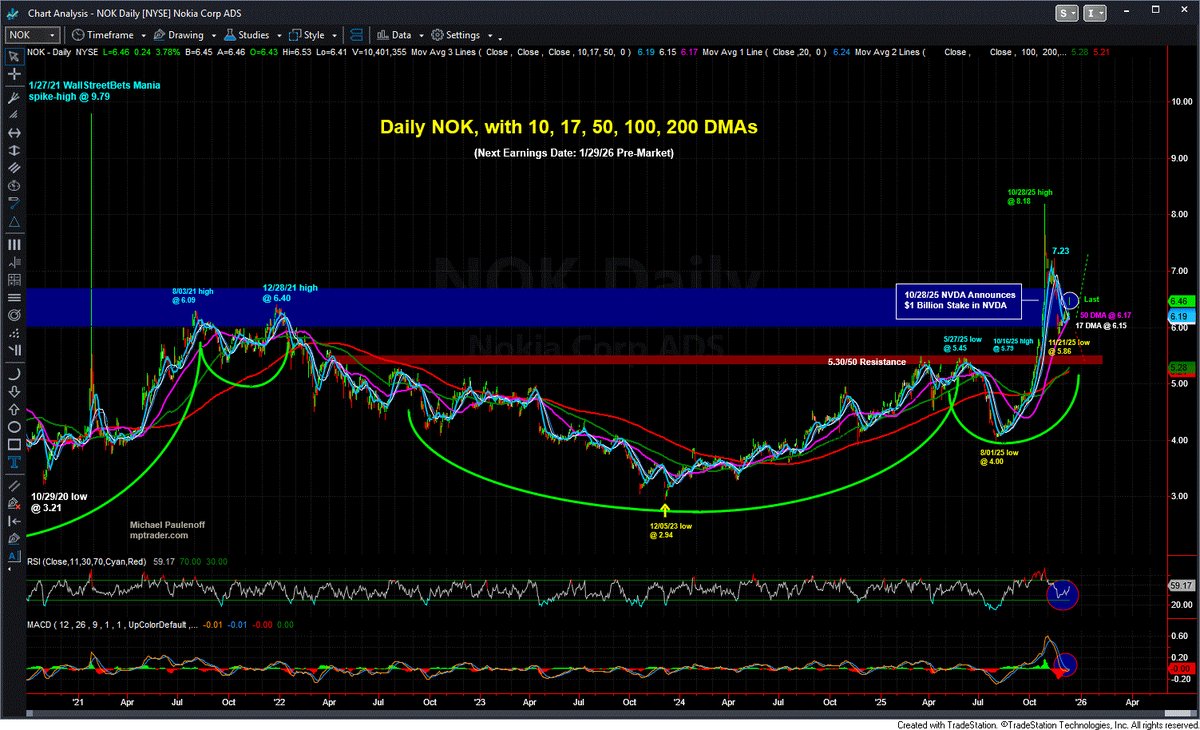This screenshot has width=1200, height=730.
Task: Activate the crosshair pointer tool
Action: pyautogui.click(x=13, y=76)
